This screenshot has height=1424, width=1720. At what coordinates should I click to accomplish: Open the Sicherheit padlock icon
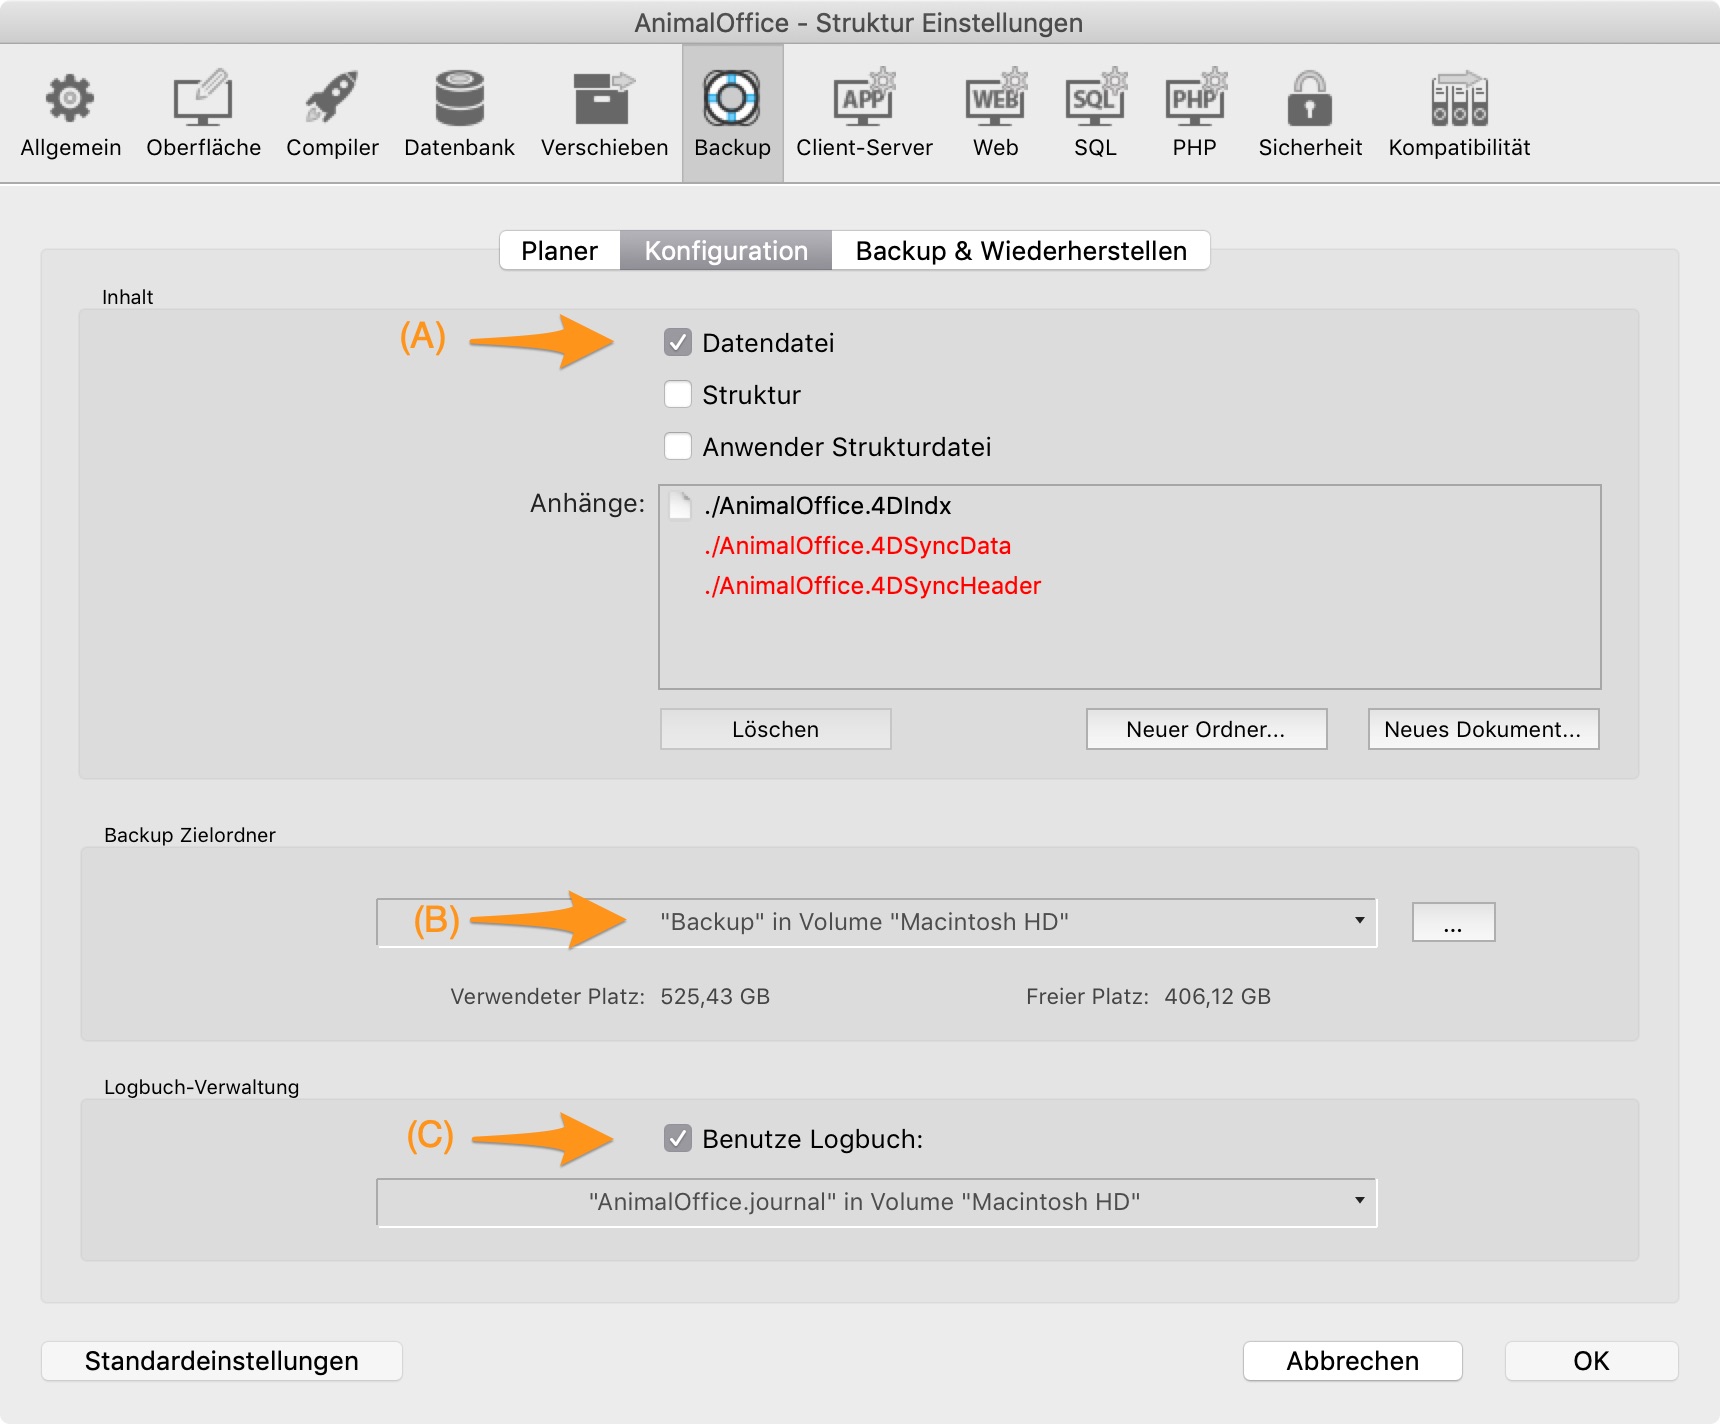(1309, 100)
